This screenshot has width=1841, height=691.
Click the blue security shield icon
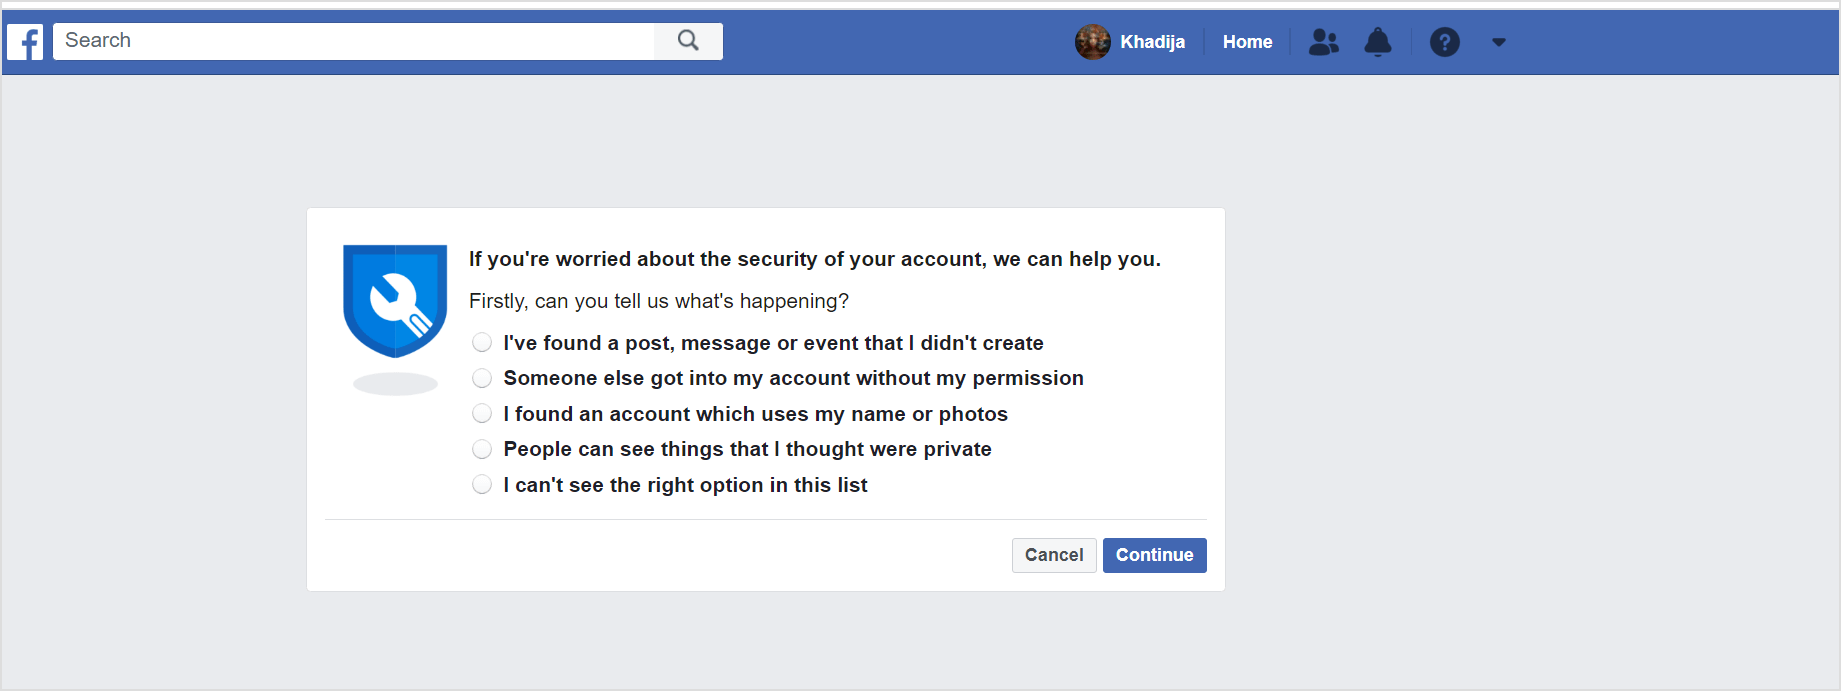(x=395, y=300)
